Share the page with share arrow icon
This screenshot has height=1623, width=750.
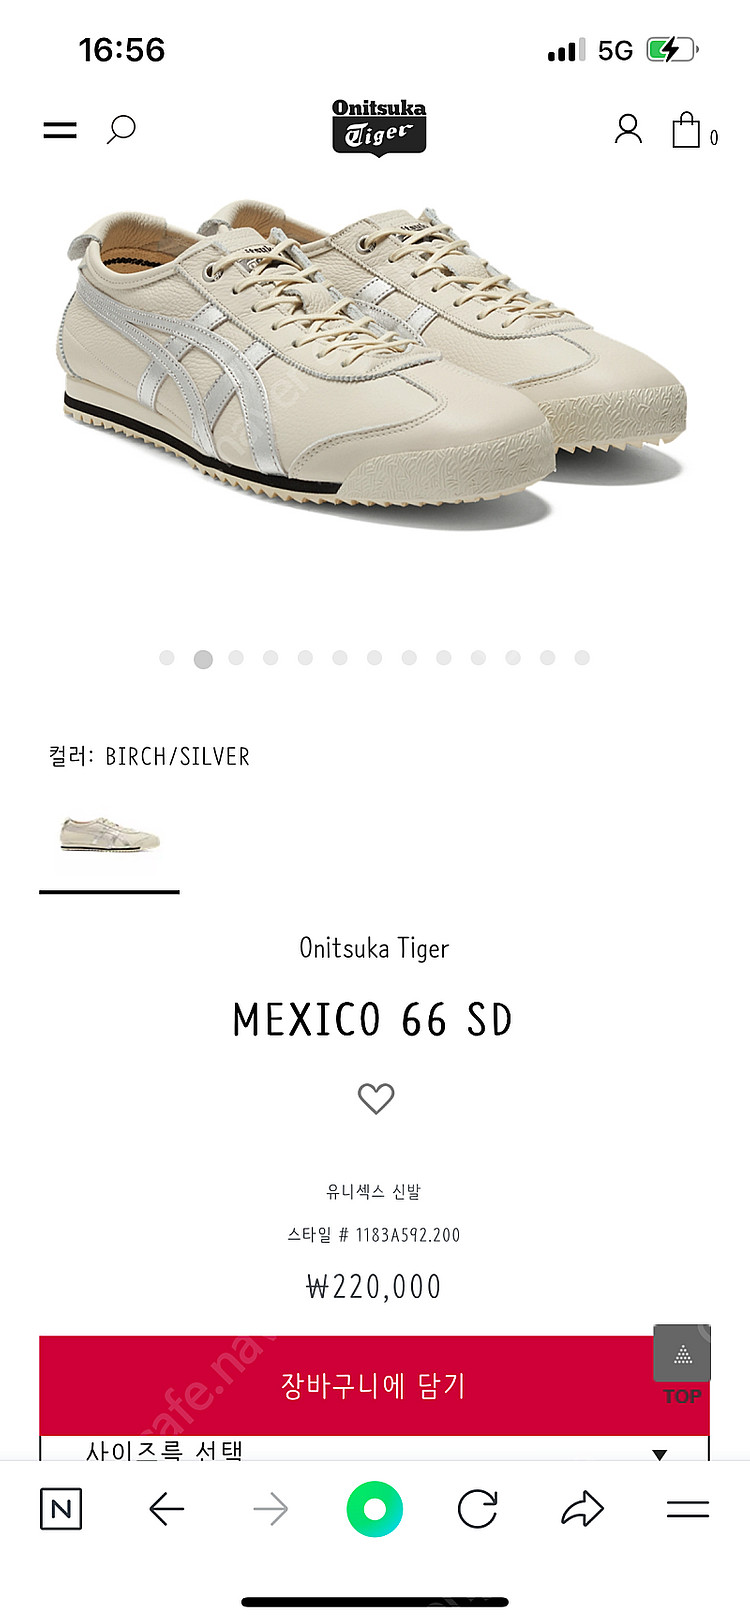coord(583,1509)
